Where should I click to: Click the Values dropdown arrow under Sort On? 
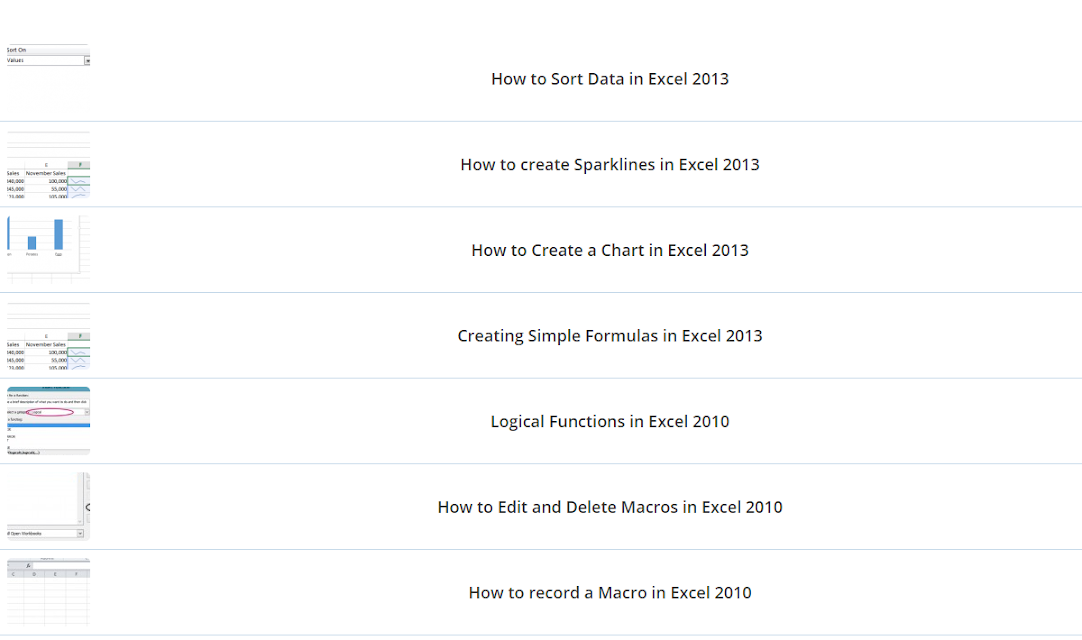(x=87, y=61)
